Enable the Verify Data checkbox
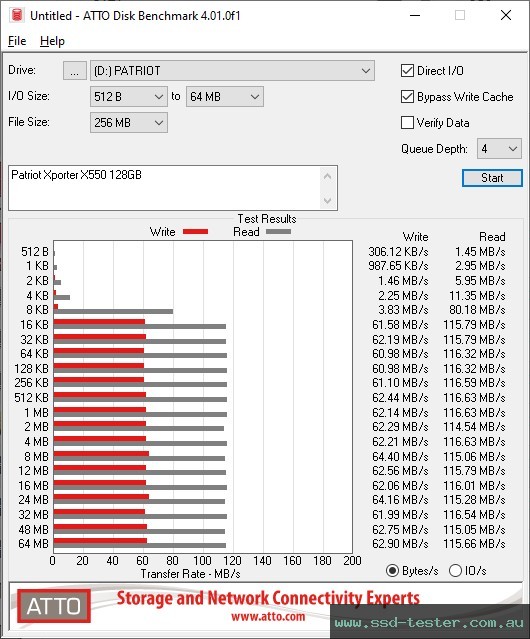The image size is (530, 639). pos(407,123)
